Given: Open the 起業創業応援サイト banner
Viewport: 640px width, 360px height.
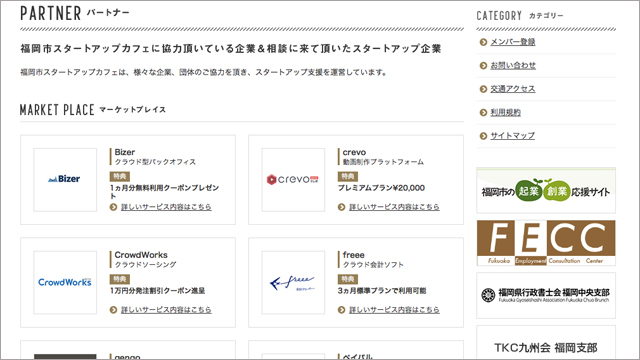Looking at the screenshot, I should pos(546,191).
